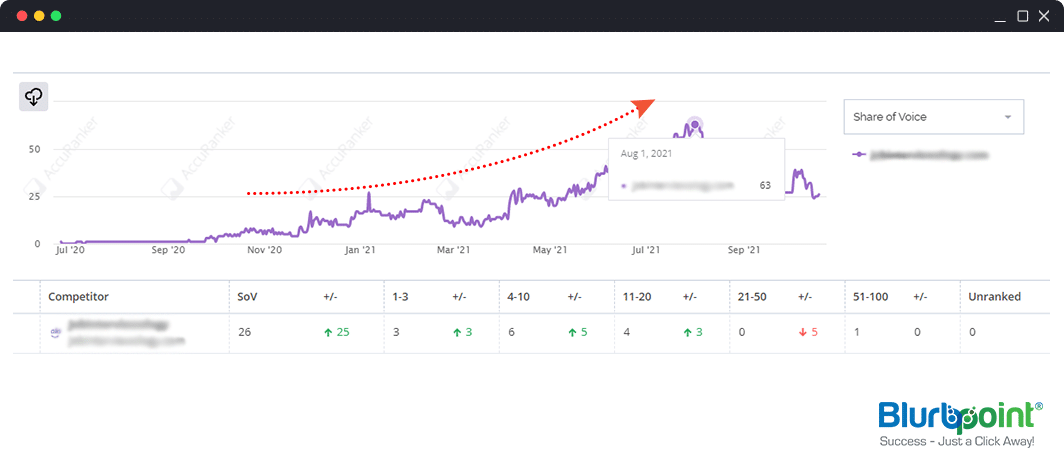
Task: Click the minimize dash icon in title bar
Action: coord(999,17)
